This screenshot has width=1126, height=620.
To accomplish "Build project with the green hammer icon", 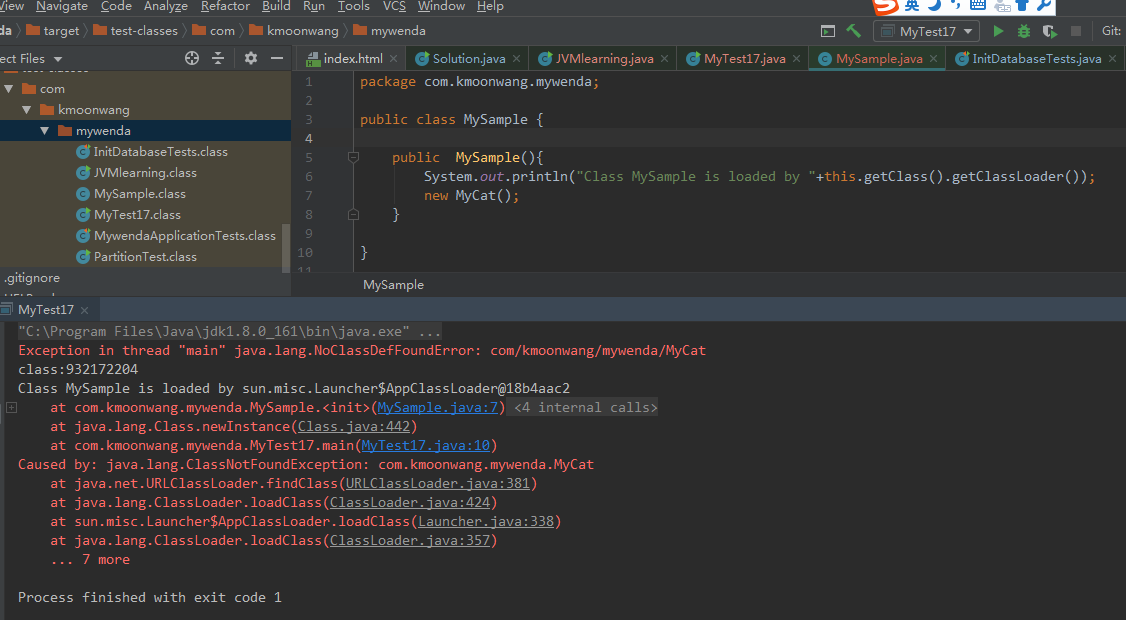I will (853, 31).
